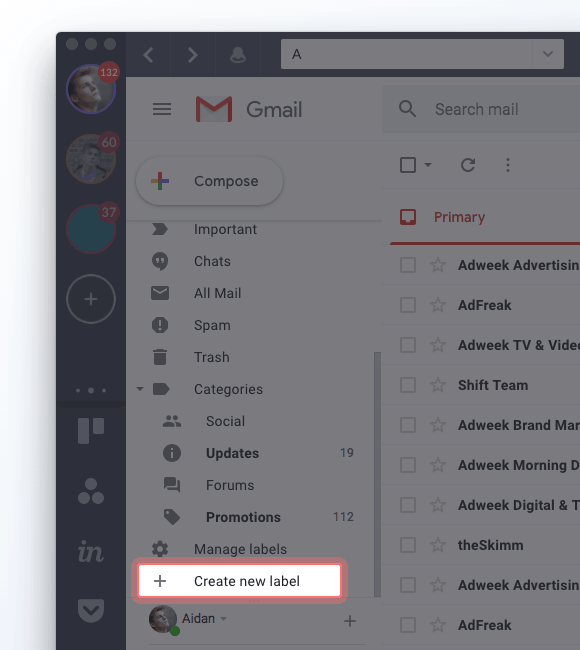Click the notification bell icon

[x=238, y=54]
